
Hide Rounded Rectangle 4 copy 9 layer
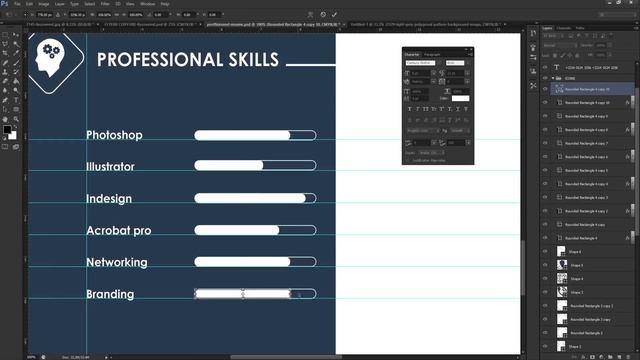click(545, 116)
